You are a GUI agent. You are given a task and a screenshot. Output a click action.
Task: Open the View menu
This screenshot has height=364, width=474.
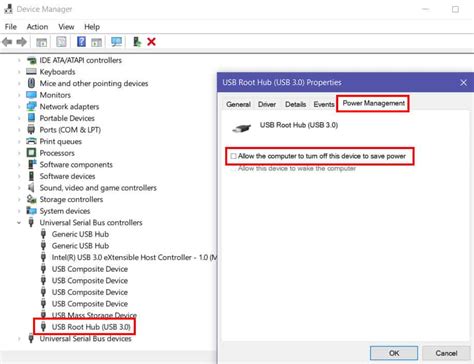coord(66,27)
